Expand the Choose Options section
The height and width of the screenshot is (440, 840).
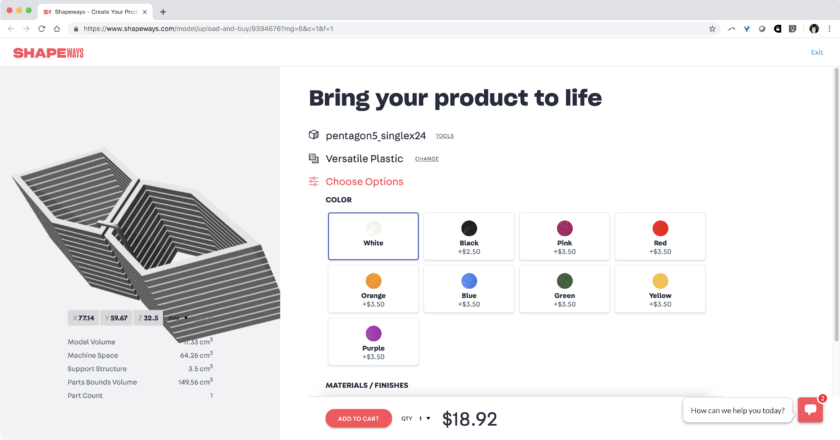[364, 182]
